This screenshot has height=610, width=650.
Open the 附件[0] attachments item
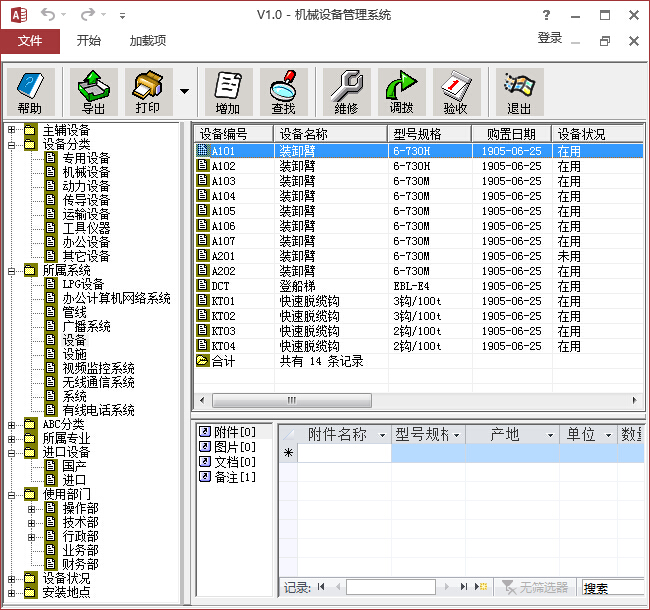point(234,432)
